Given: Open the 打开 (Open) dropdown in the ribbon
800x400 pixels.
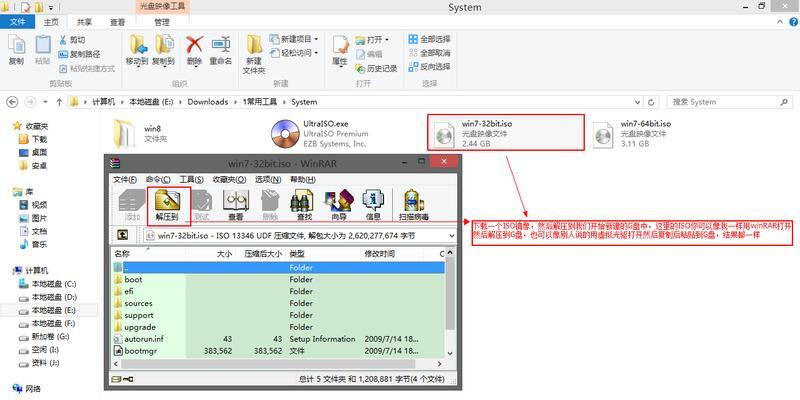Looking at the screenshot, I should [x=372, y=40].
